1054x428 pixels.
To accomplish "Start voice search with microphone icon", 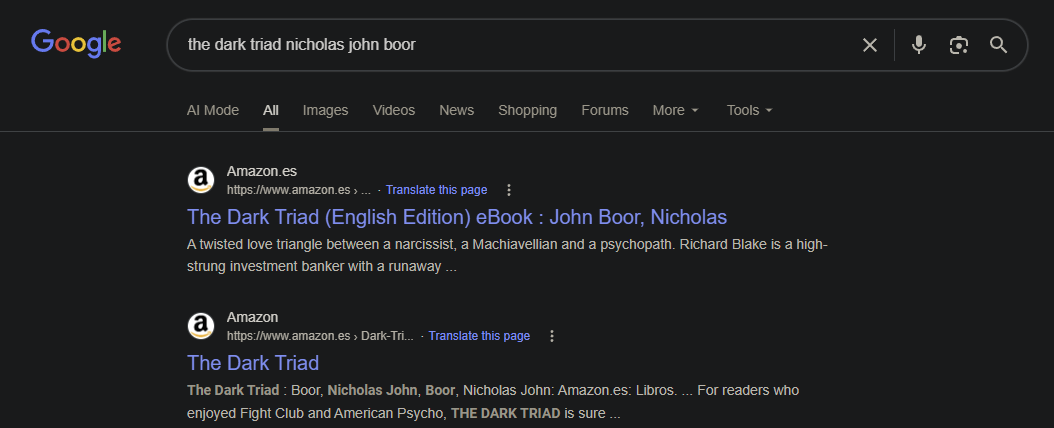I will pyautogui.click(x=918, y=45).
